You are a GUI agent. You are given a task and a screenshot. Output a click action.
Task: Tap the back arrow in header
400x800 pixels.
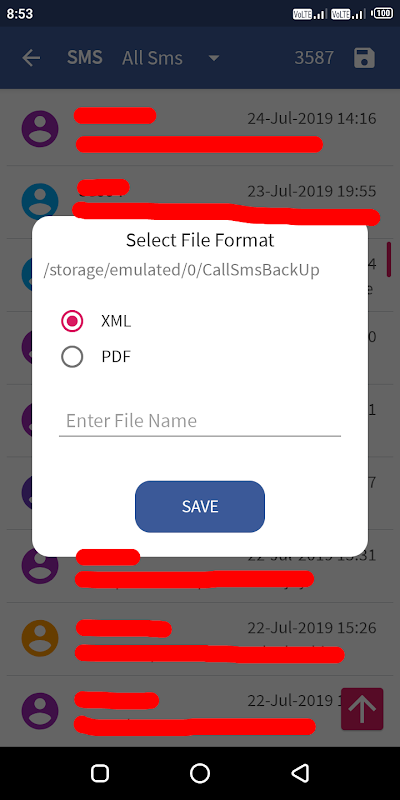pyautogui.click(x=31, y=58)
